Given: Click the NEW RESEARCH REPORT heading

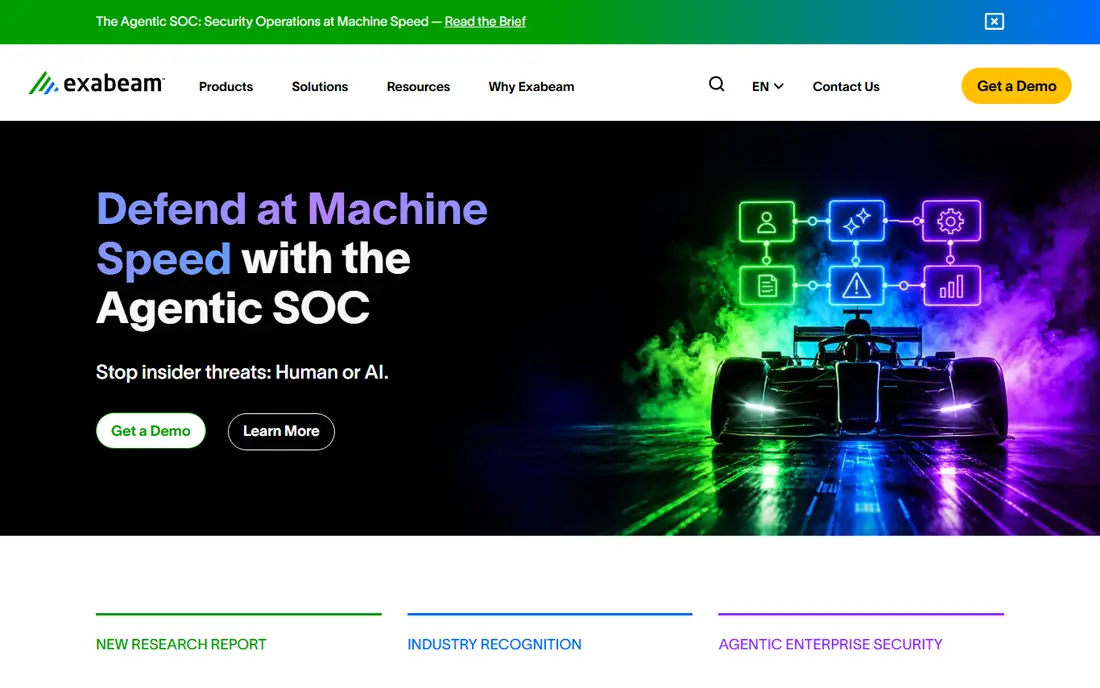Looking at the screenshot, I should (181, 644).
